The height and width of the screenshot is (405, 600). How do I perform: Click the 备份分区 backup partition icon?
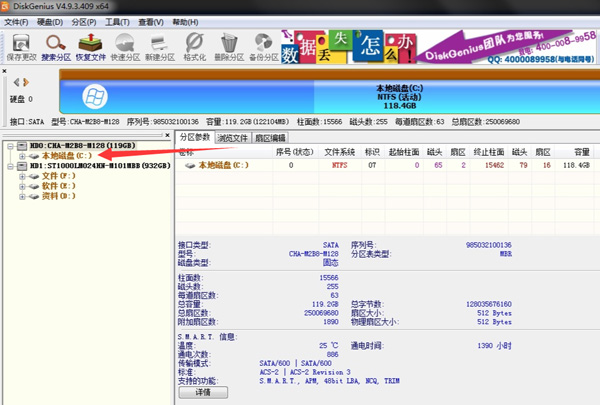pyautogui.click(x=265, y=45)
